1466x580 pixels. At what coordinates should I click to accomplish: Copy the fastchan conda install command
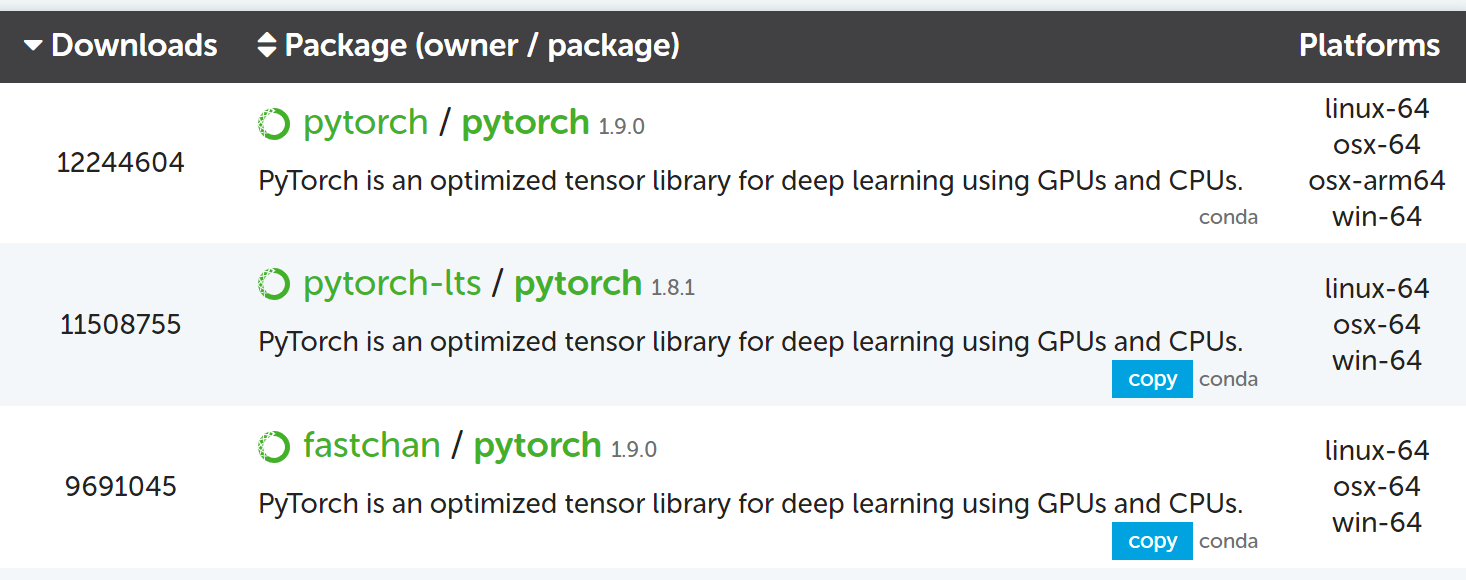[x=1152, y=541]
